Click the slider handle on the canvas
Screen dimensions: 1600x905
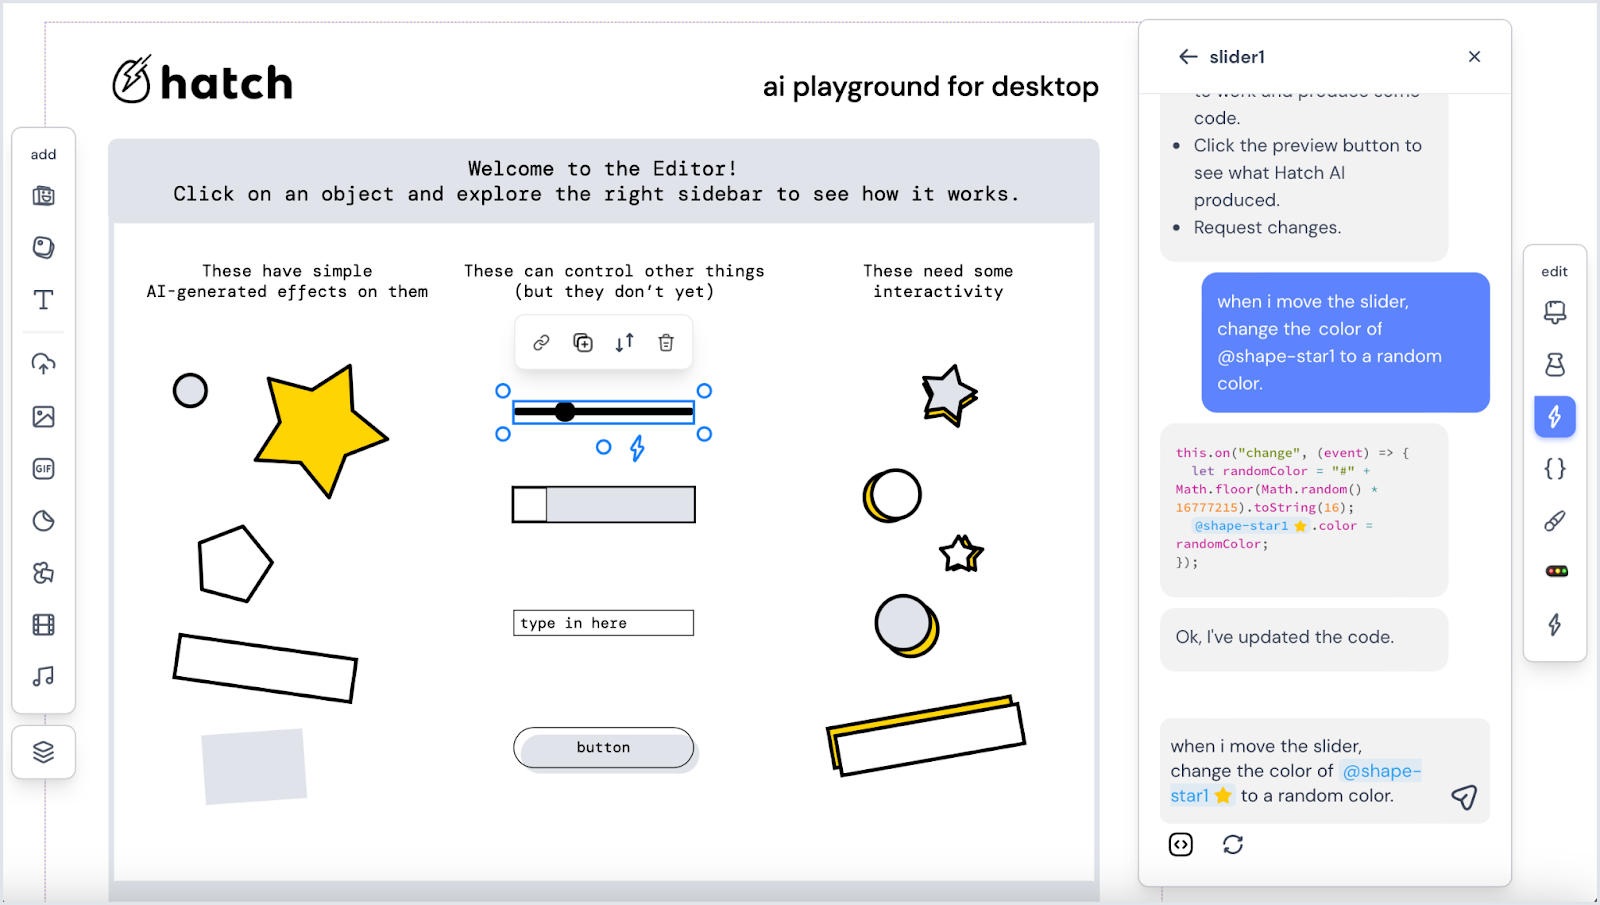pos(565,411)
